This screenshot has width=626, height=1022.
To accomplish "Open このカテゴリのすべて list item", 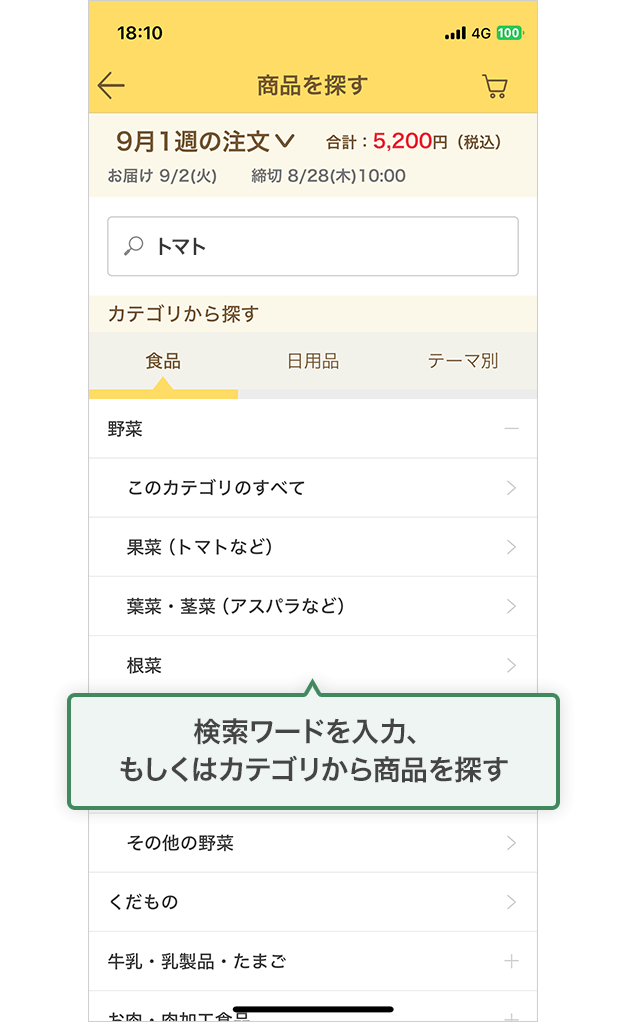I will point(313,488).
